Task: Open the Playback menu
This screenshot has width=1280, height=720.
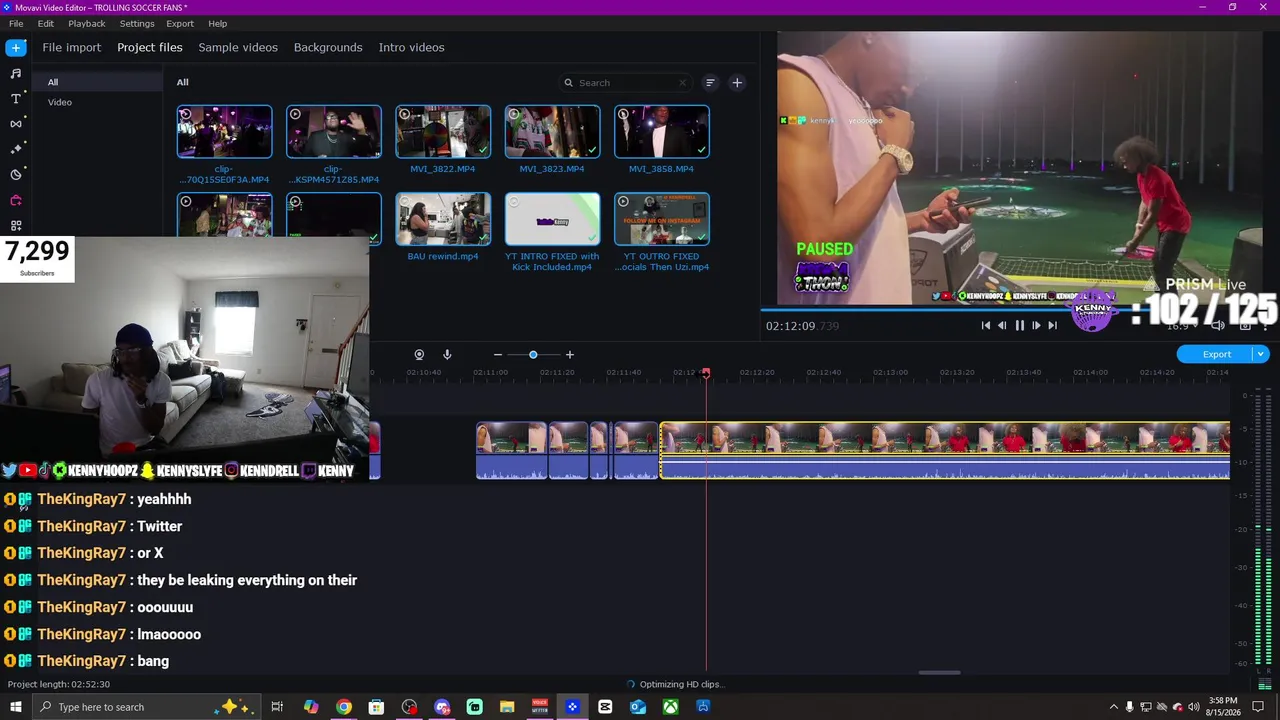Action: click(x=87, y=23)
